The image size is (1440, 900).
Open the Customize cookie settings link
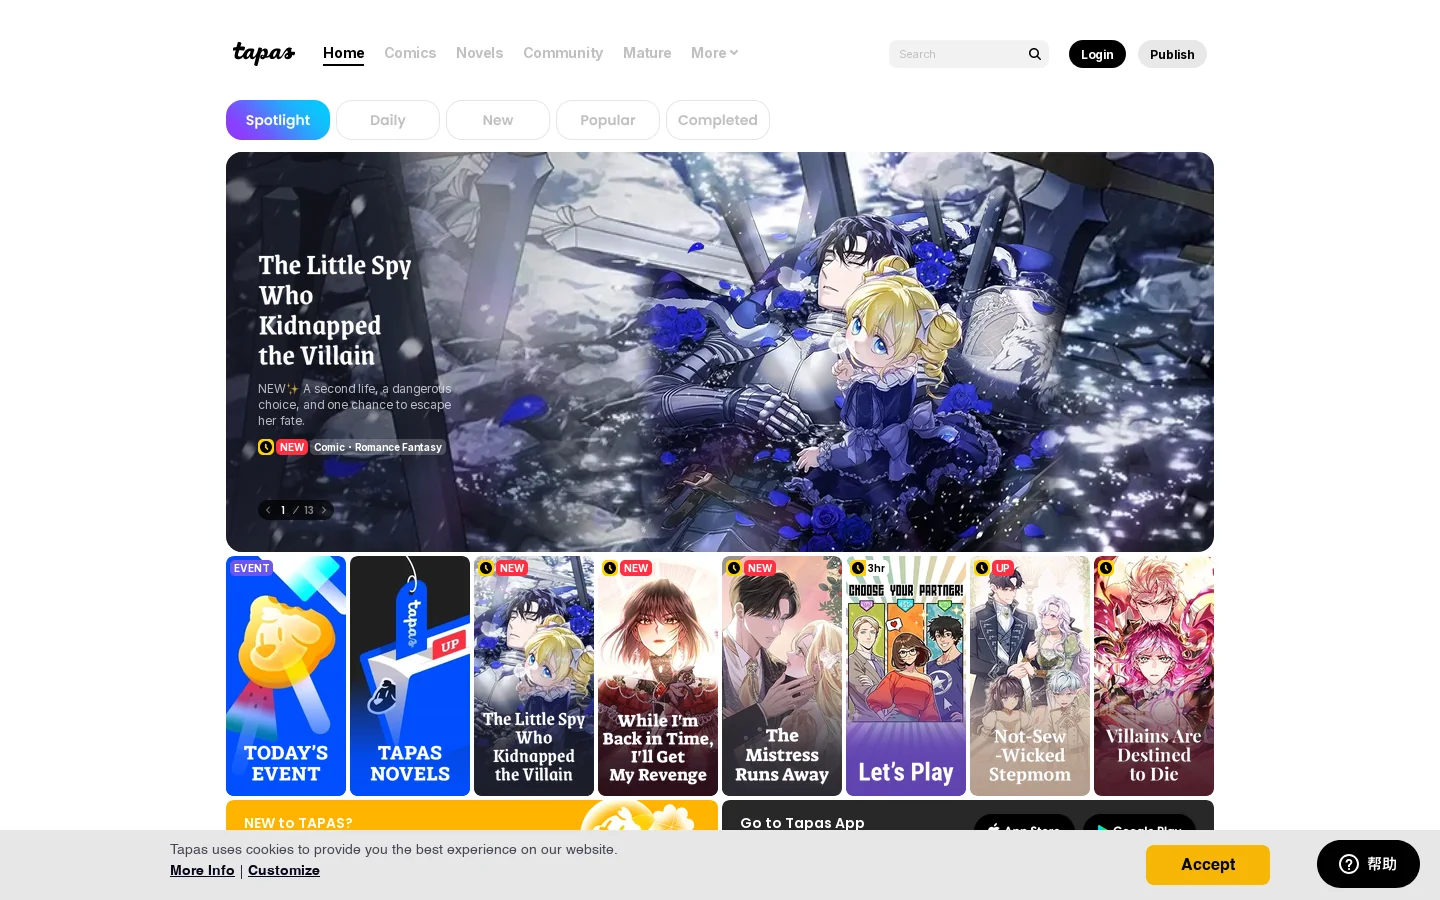[284, 870]
